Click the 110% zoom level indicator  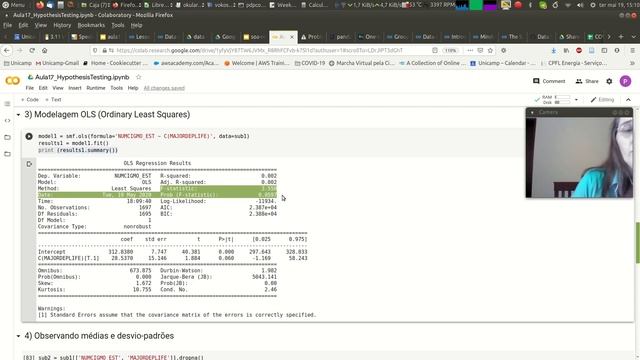451,50
